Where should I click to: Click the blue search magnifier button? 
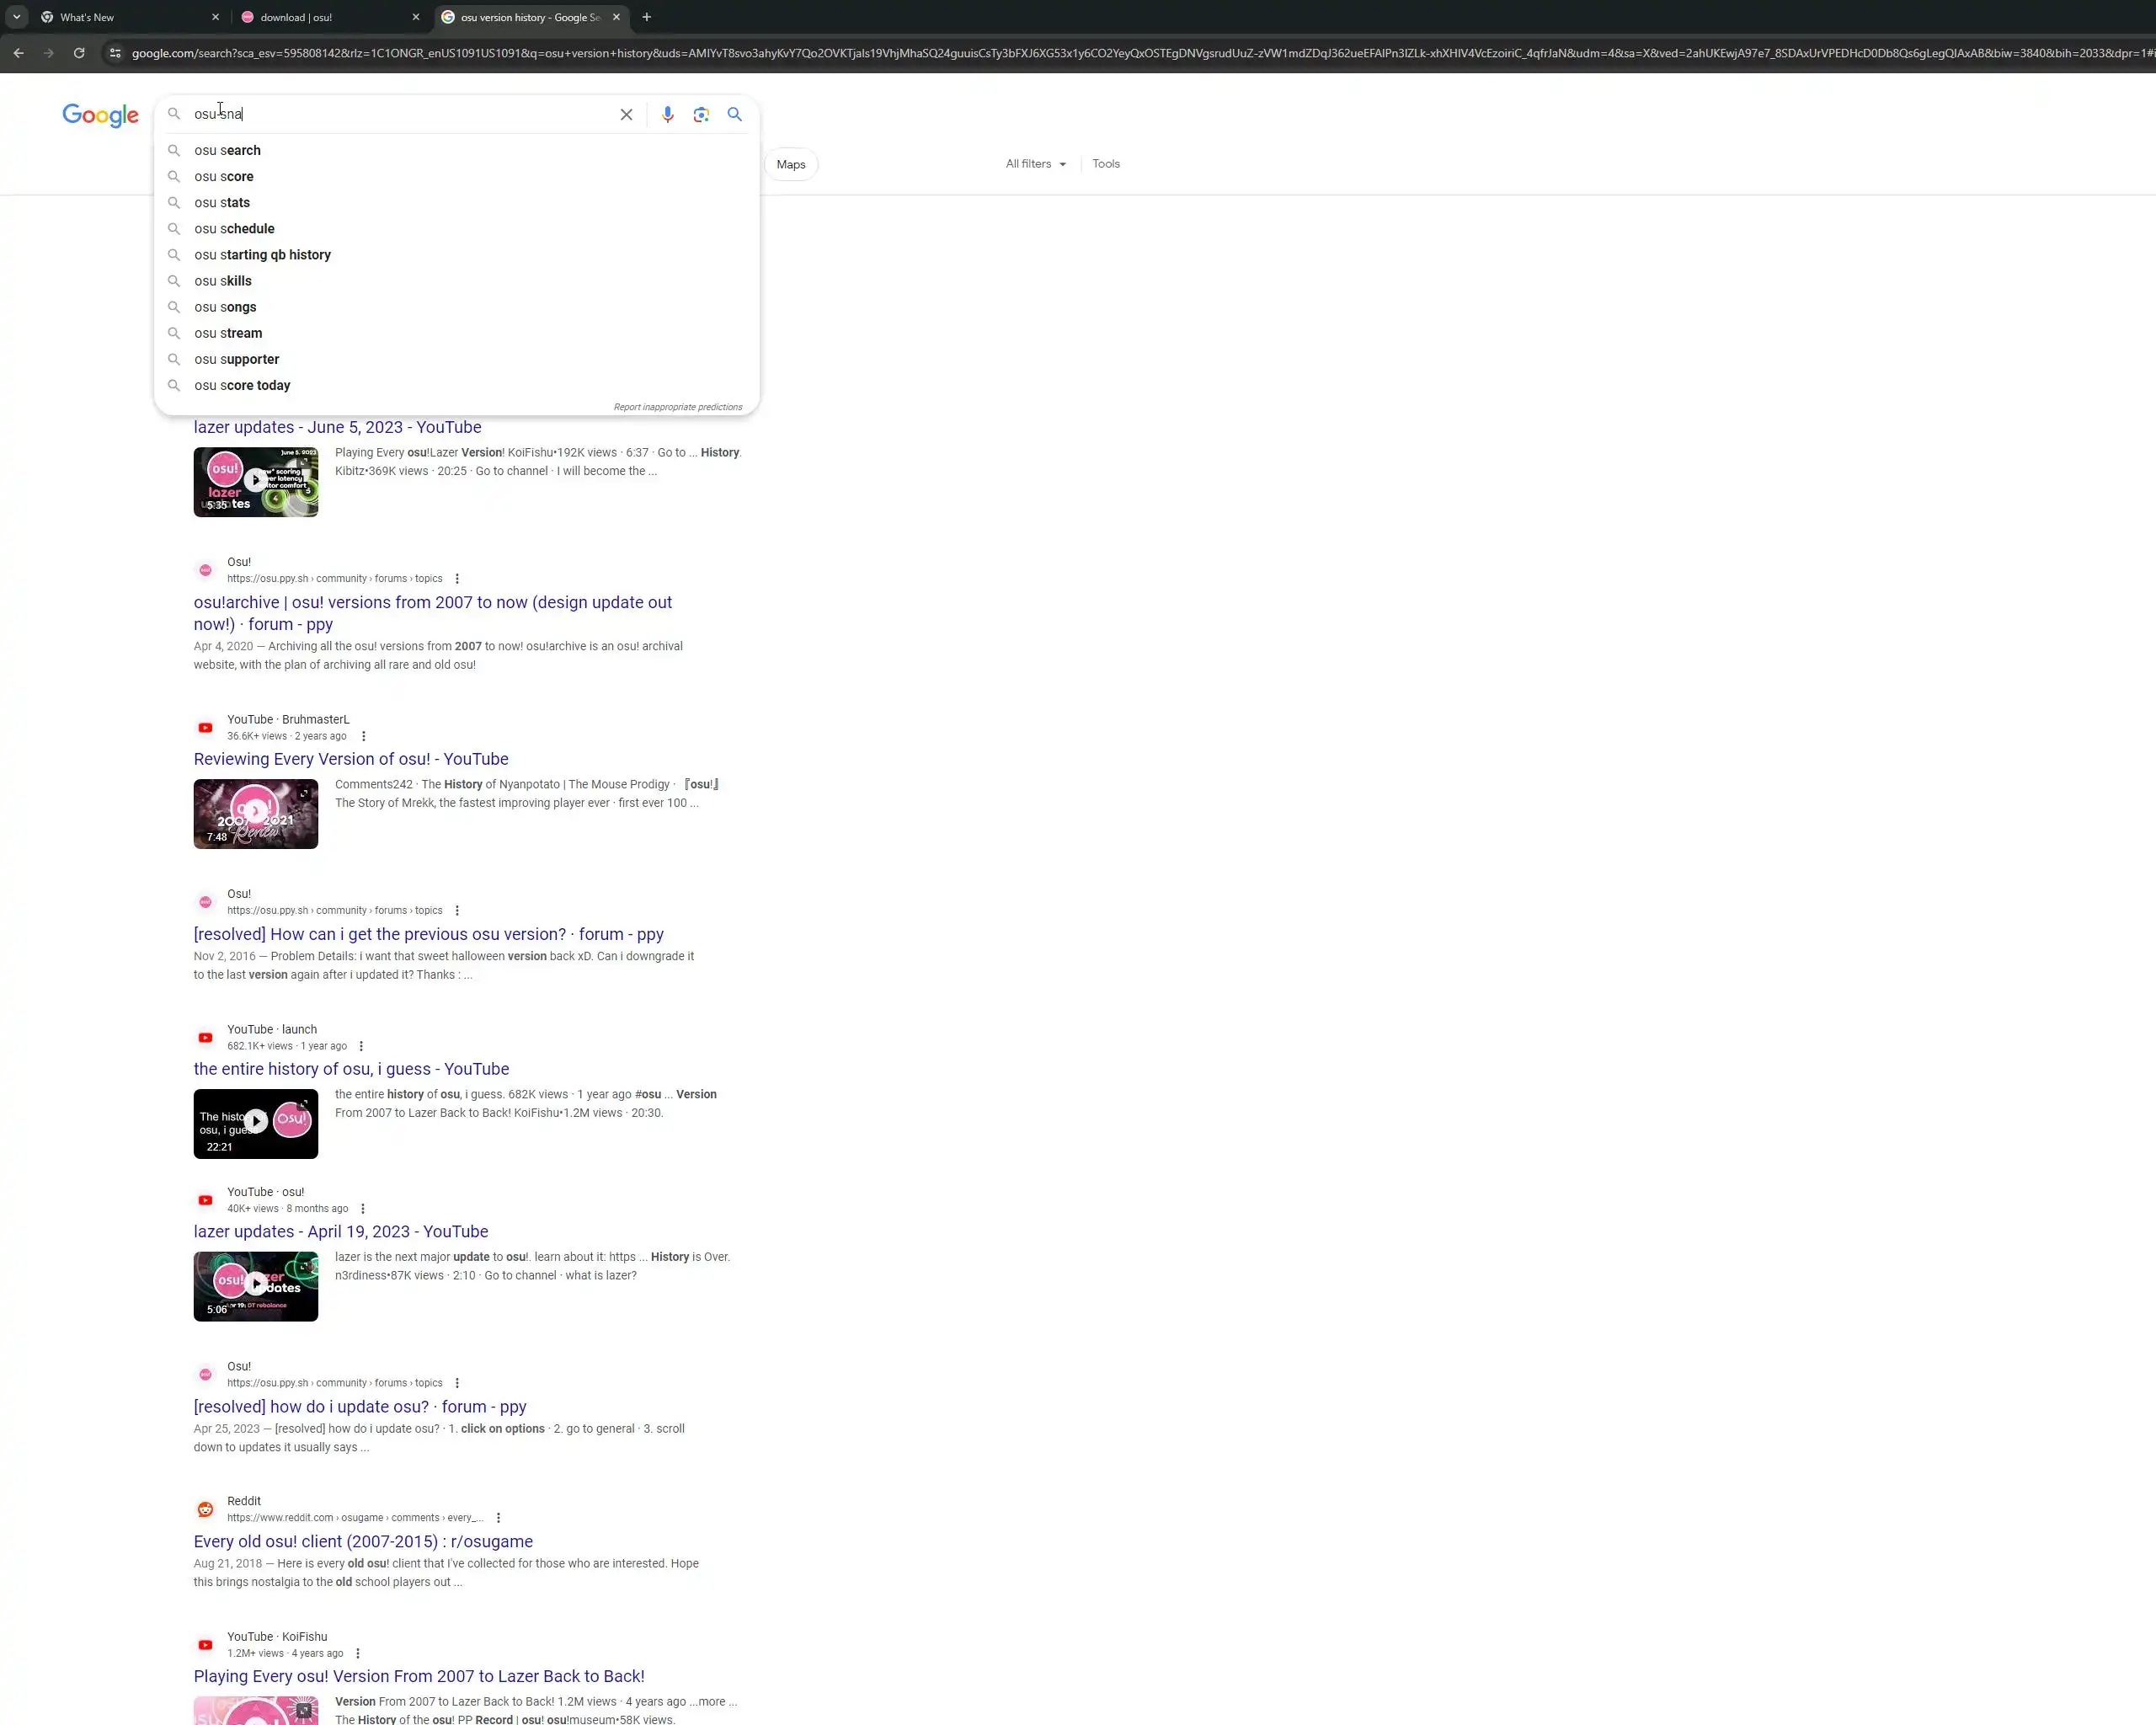(735, 115)
